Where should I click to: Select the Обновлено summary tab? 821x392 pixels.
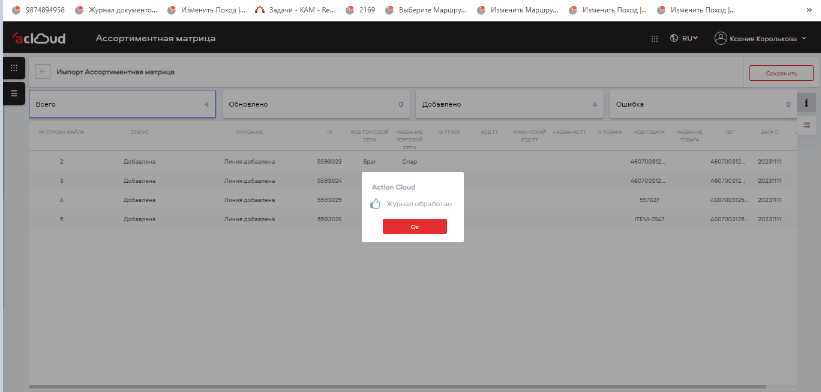coord(315,104)
